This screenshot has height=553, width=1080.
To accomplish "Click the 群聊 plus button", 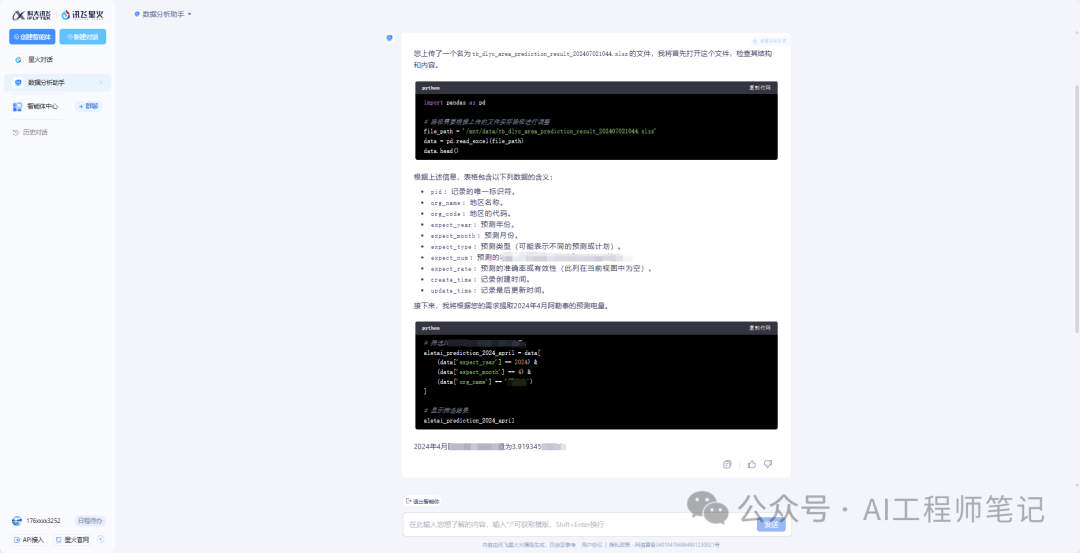I will (88, 107).
